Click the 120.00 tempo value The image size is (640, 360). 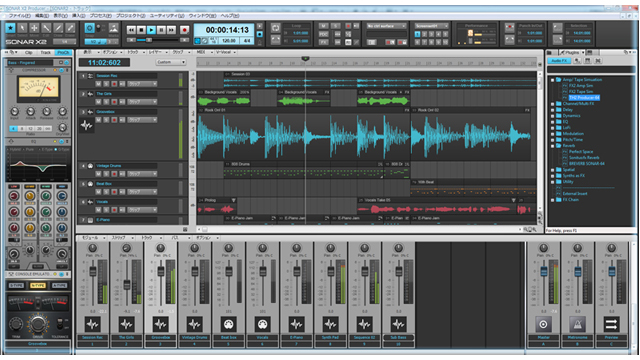[x=229, y=41]
